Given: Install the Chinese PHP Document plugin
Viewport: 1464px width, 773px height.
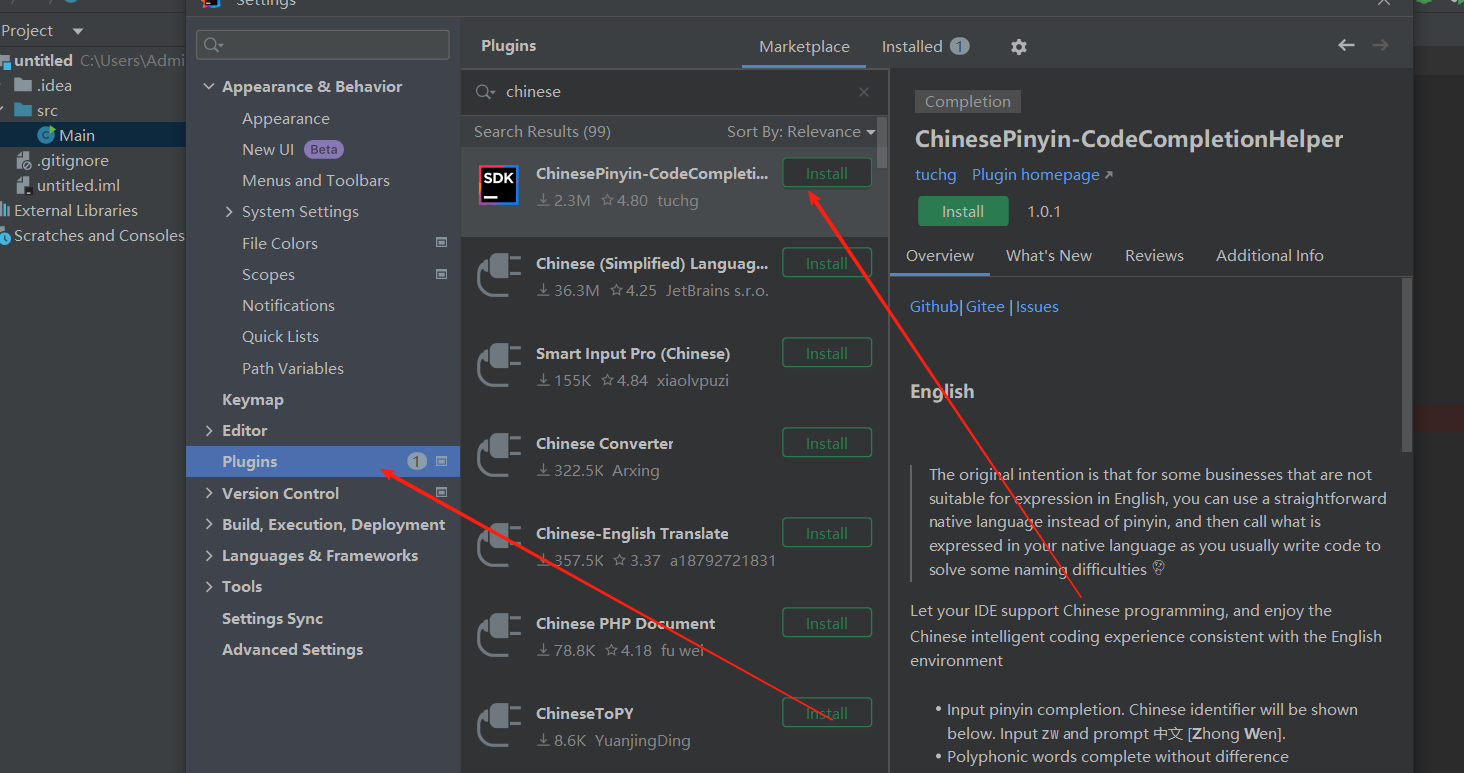Looking at the screenshot, I should tap(827, 623).
